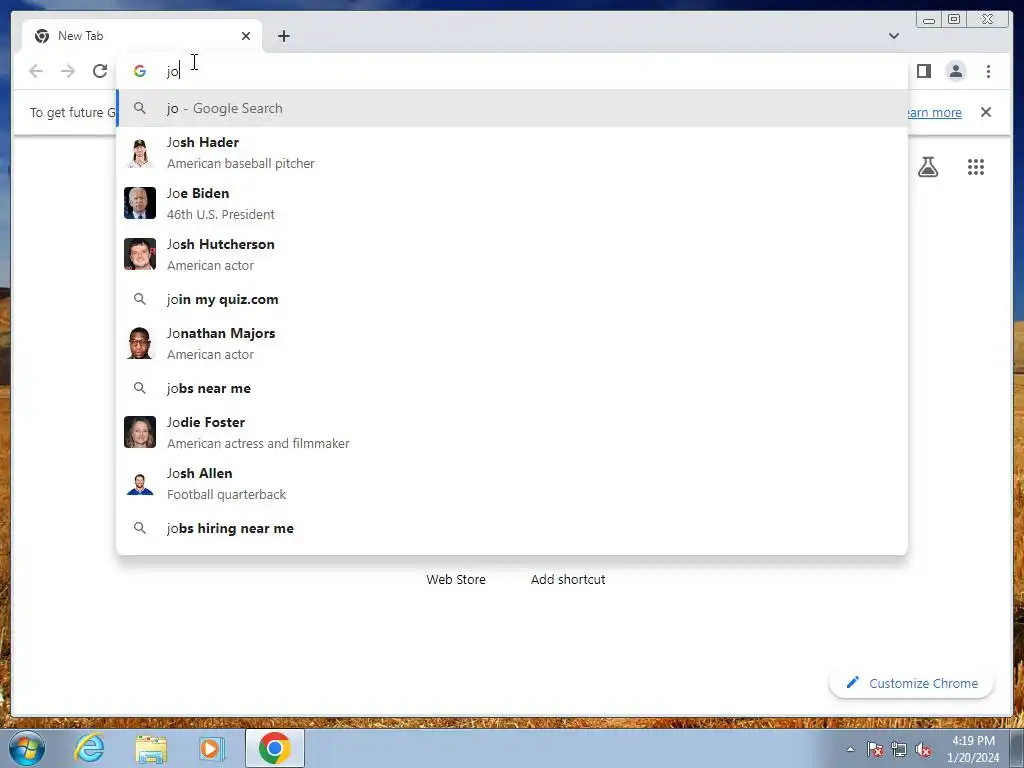Choose the Jodie Foster suggestion
1024x768 pixels.
click(512, 432)
